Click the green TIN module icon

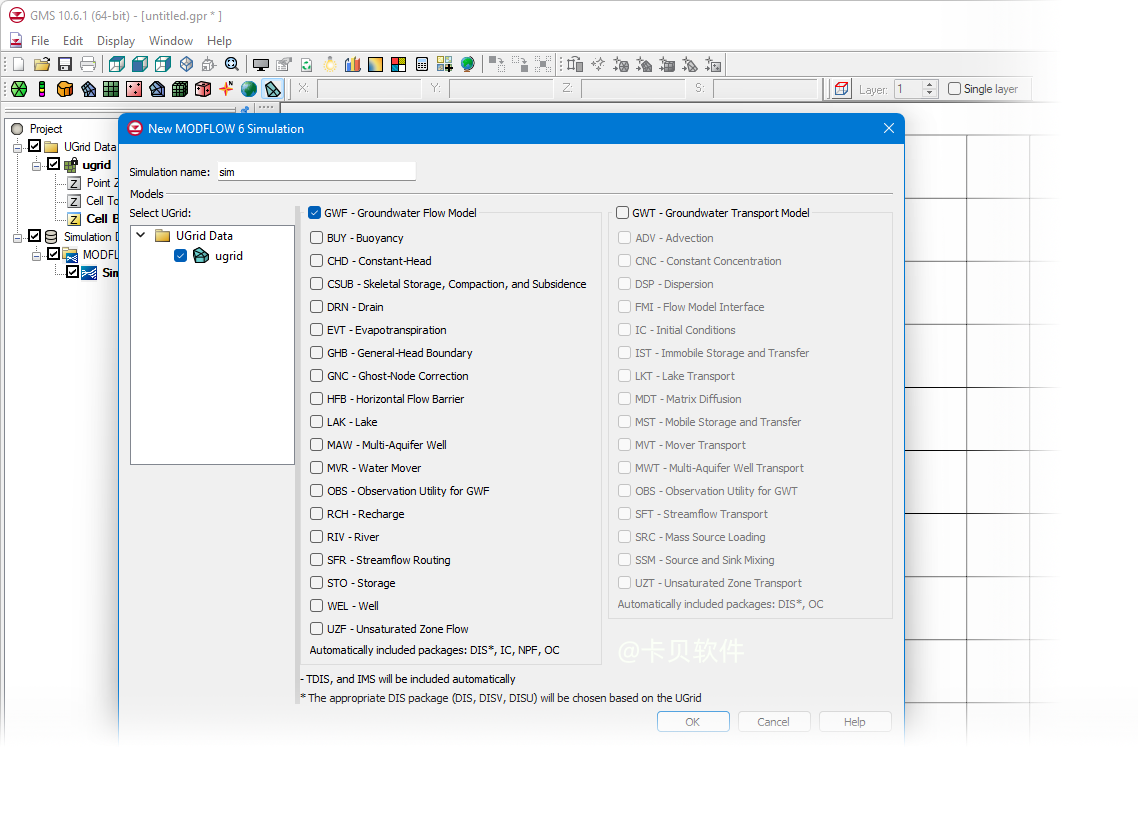click(20, 89)
